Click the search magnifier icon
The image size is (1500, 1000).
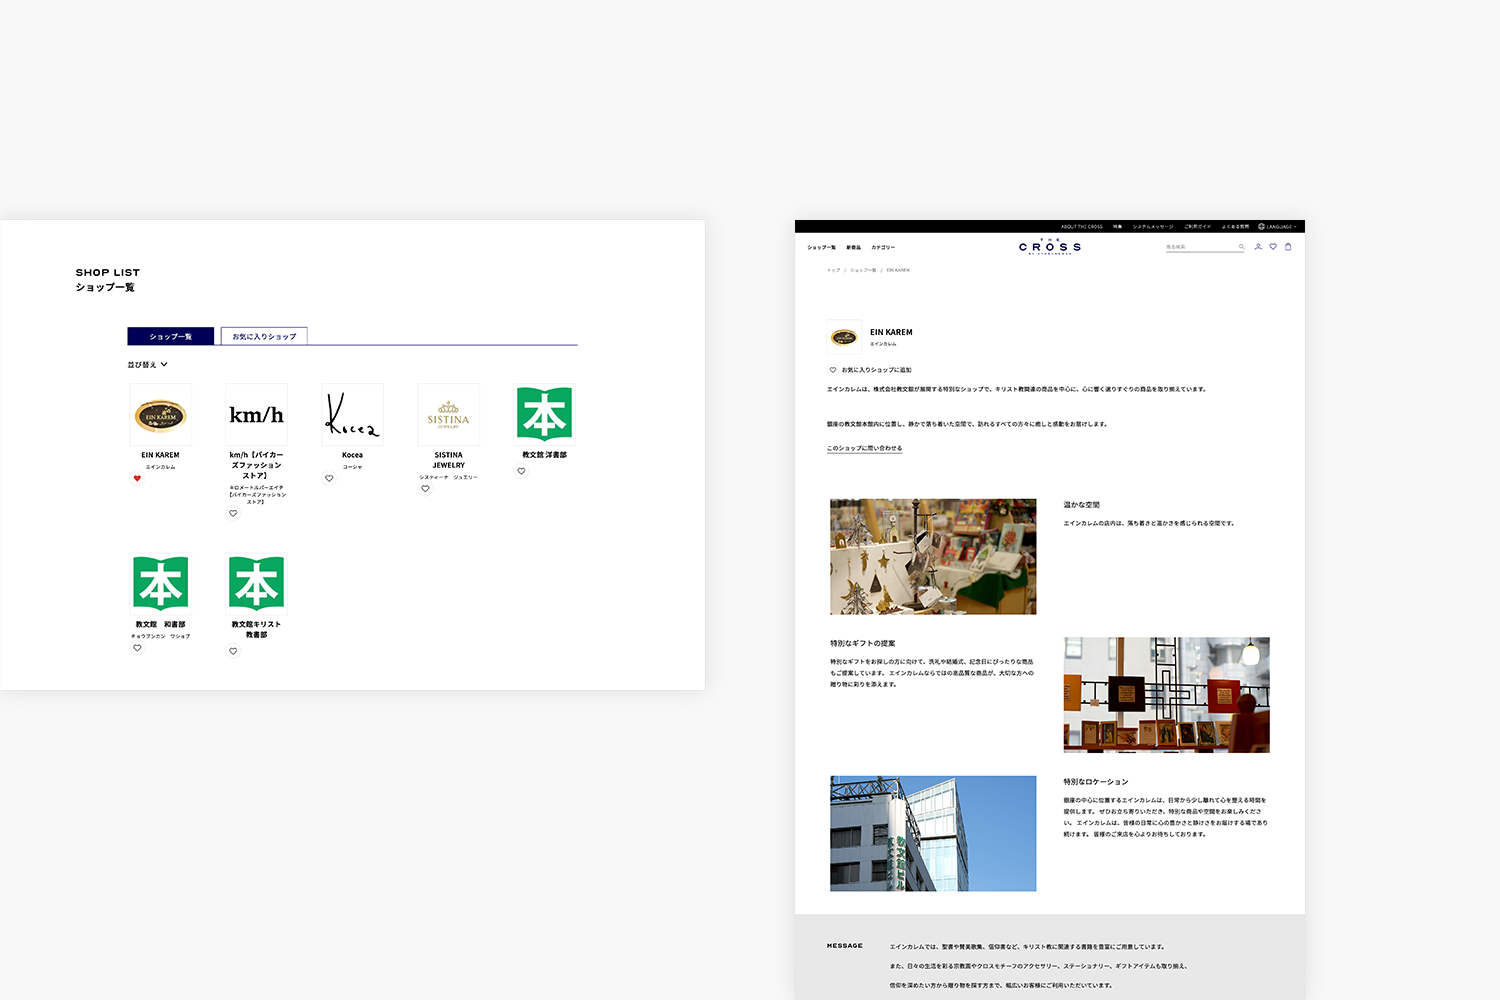(1242, 247)
